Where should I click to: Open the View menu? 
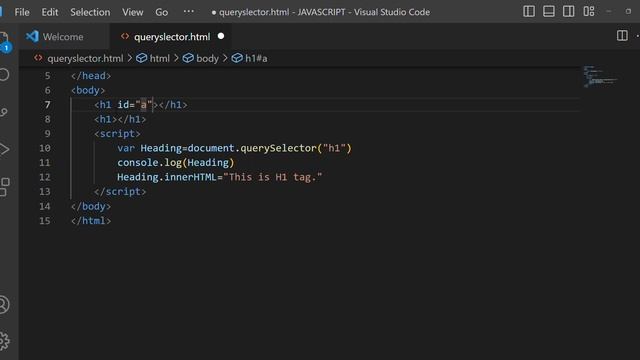(x=133, y=12)
